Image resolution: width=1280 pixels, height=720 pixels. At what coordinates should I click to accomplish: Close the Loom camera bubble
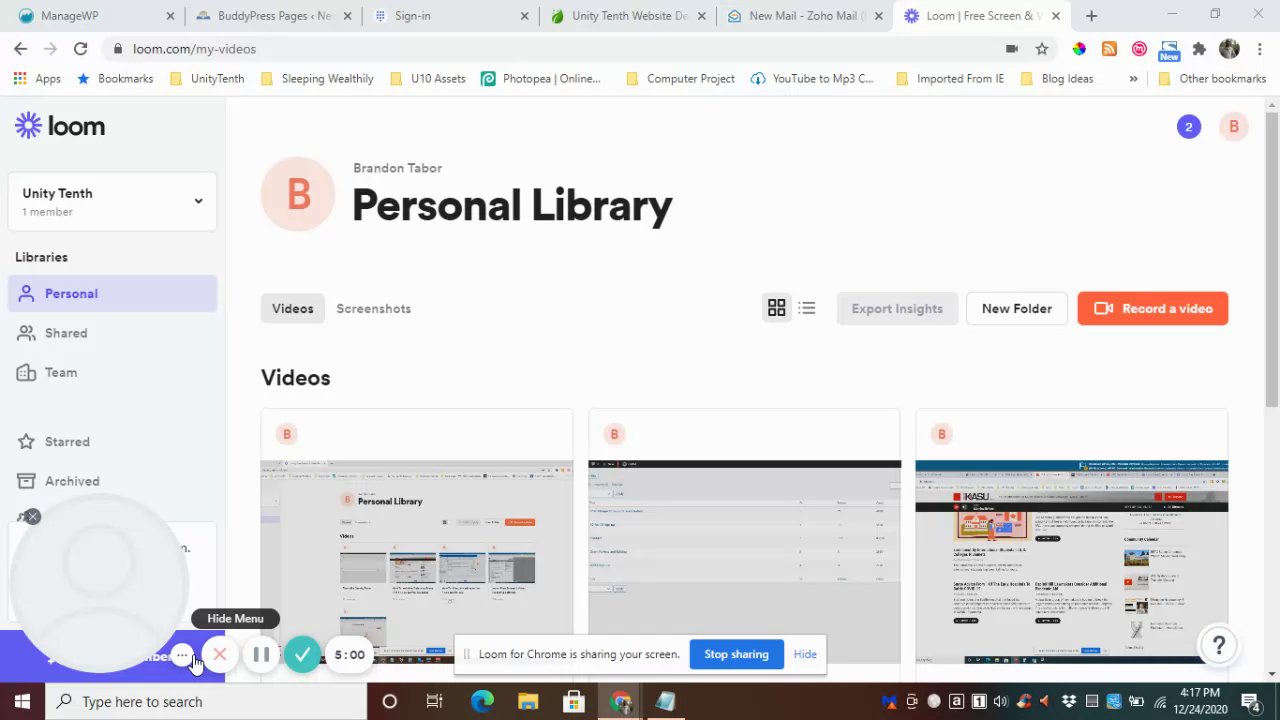tap(32, 517)
